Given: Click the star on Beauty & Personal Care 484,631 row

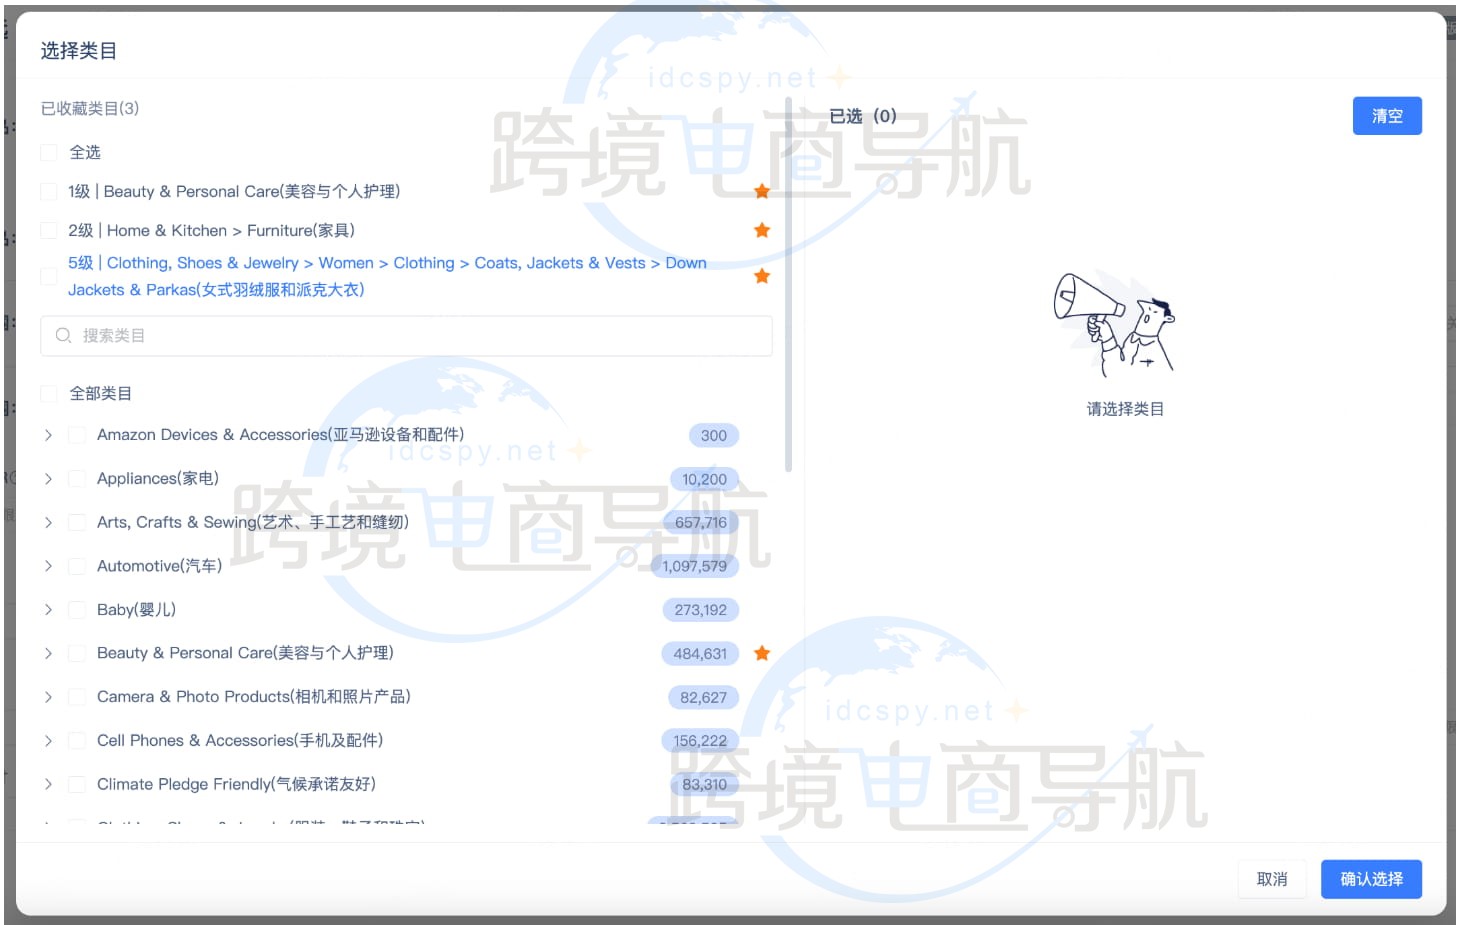Looking at the screenshot, I should (762, 653).
